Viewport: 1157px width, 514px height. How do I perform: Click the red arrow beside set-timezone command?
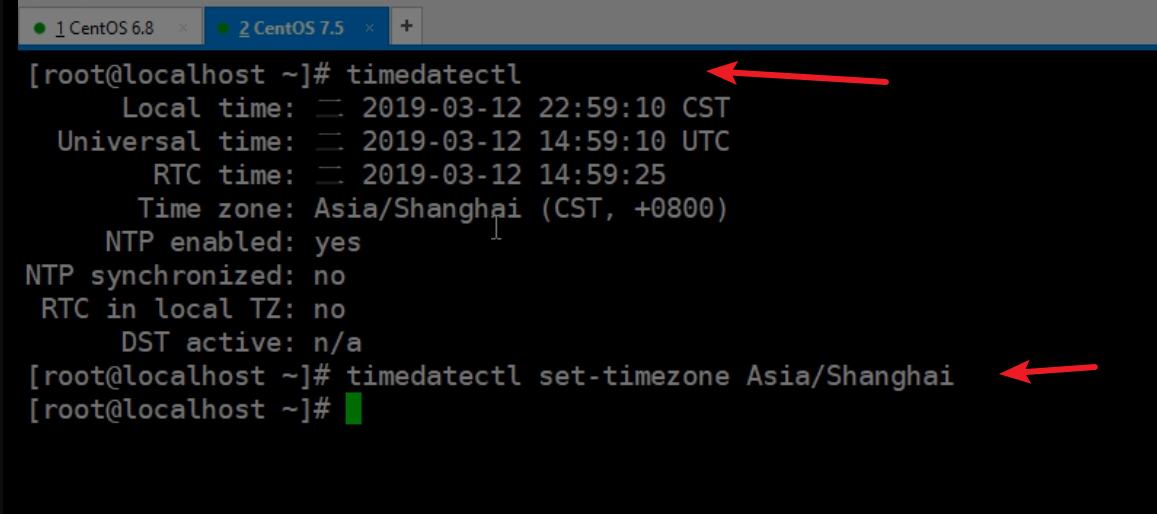(1049, 371)
